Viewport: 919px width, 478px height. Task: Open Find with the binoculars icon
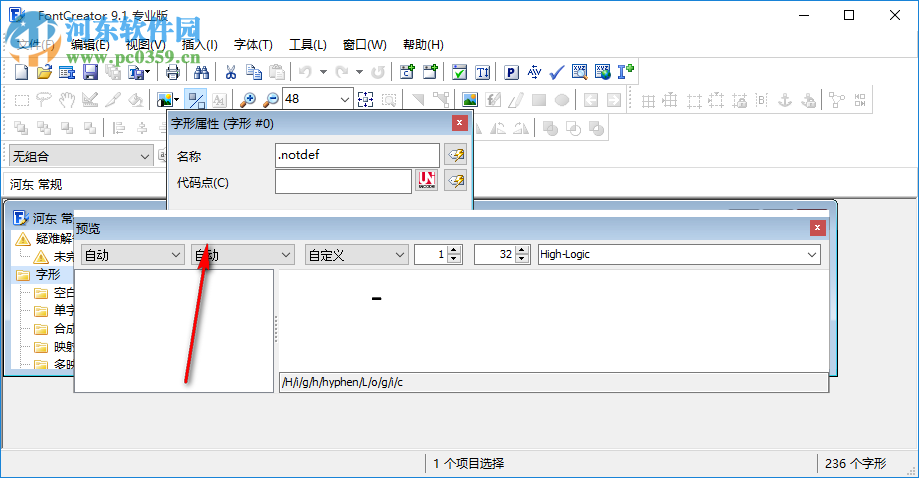coord(201,72)
